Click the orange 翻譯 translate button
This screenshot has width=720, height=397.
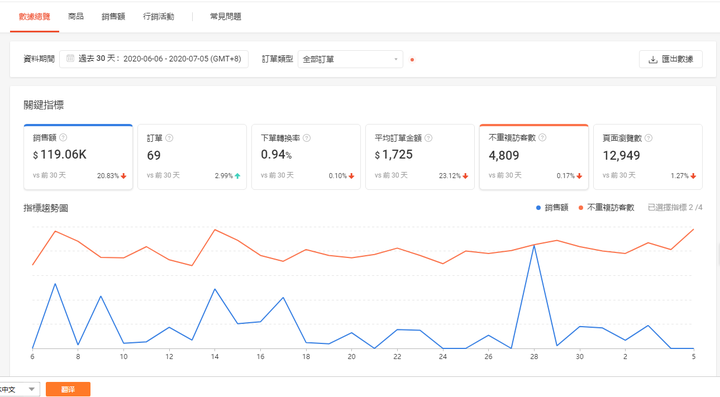pyautogui.click(x=68, y=389)
